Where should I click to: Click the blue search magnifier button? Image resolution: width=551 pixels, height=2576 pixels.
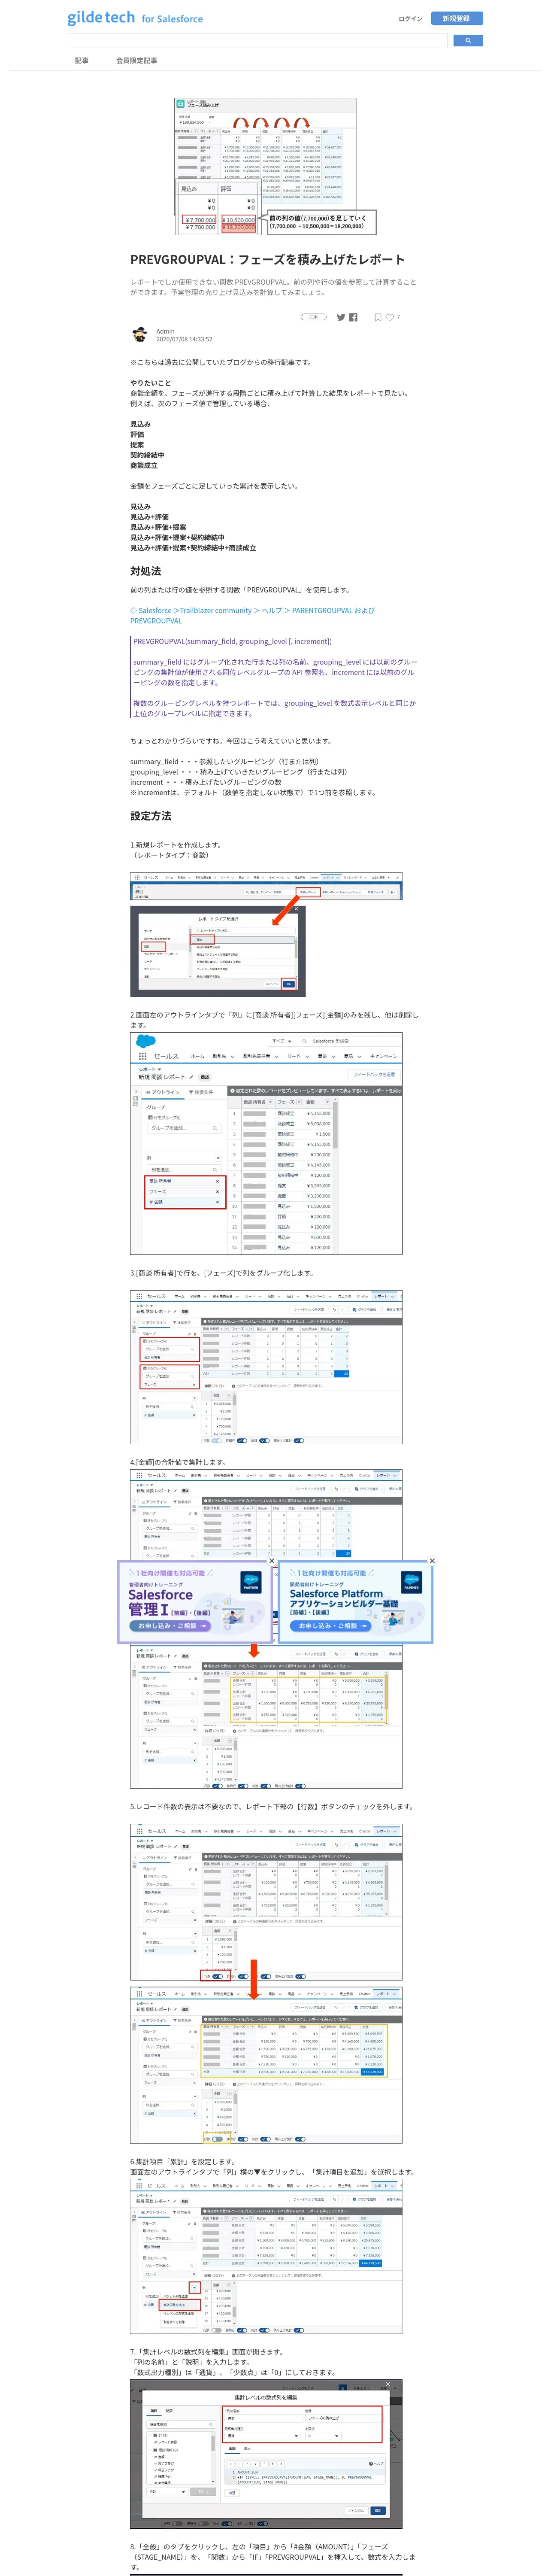[x=468, y=41]
